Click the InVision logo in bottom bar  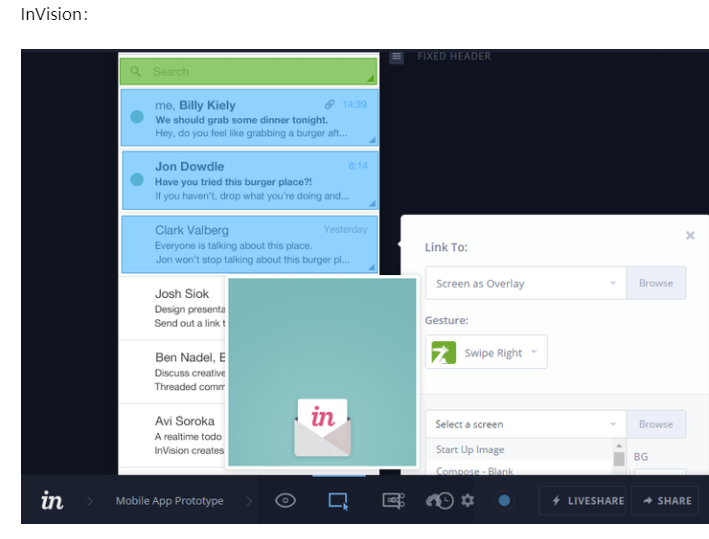click(x=52, y=501)
